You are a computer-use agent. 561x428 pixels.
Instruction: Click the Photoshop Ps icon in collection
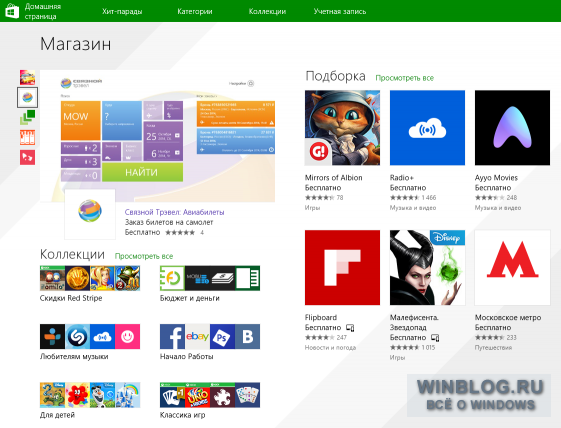click(x=223, y=336)
